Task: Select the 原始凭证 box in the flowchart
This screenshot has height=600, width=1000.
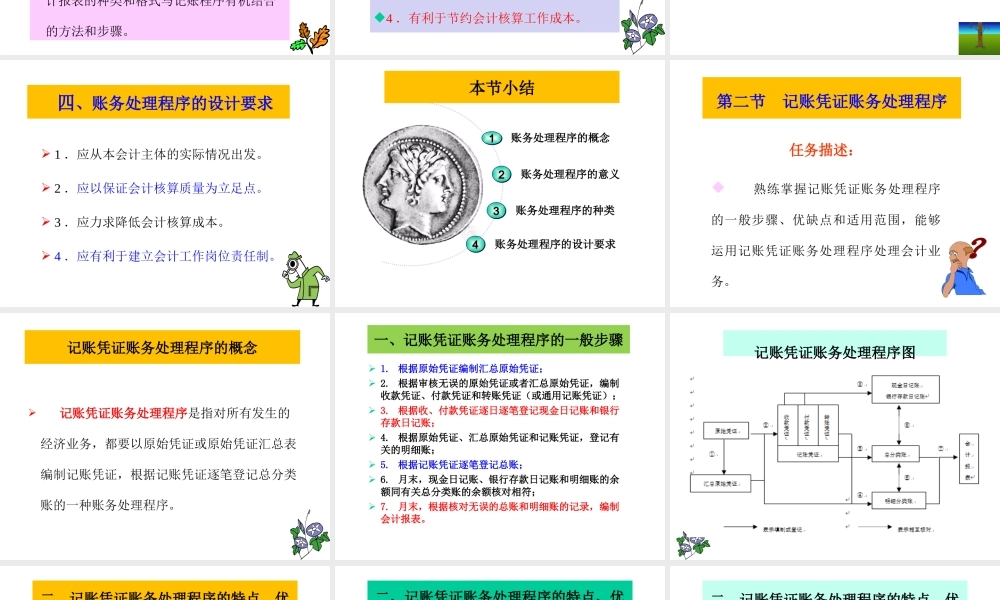Action: 726,430
